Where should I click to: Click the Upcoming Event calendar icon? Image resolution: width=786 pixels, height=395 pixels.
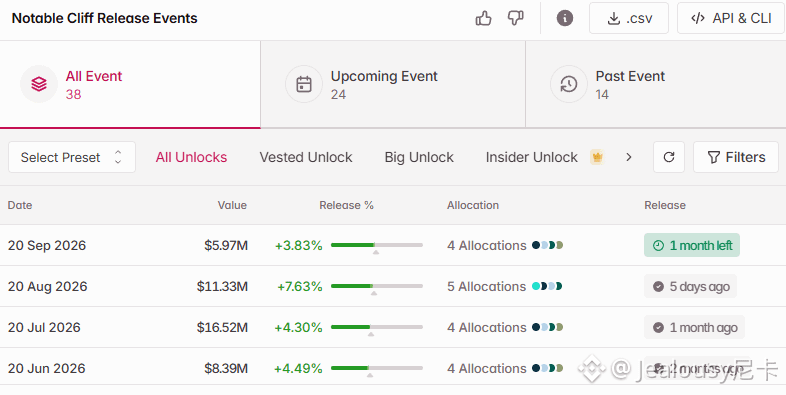[304, 84]
